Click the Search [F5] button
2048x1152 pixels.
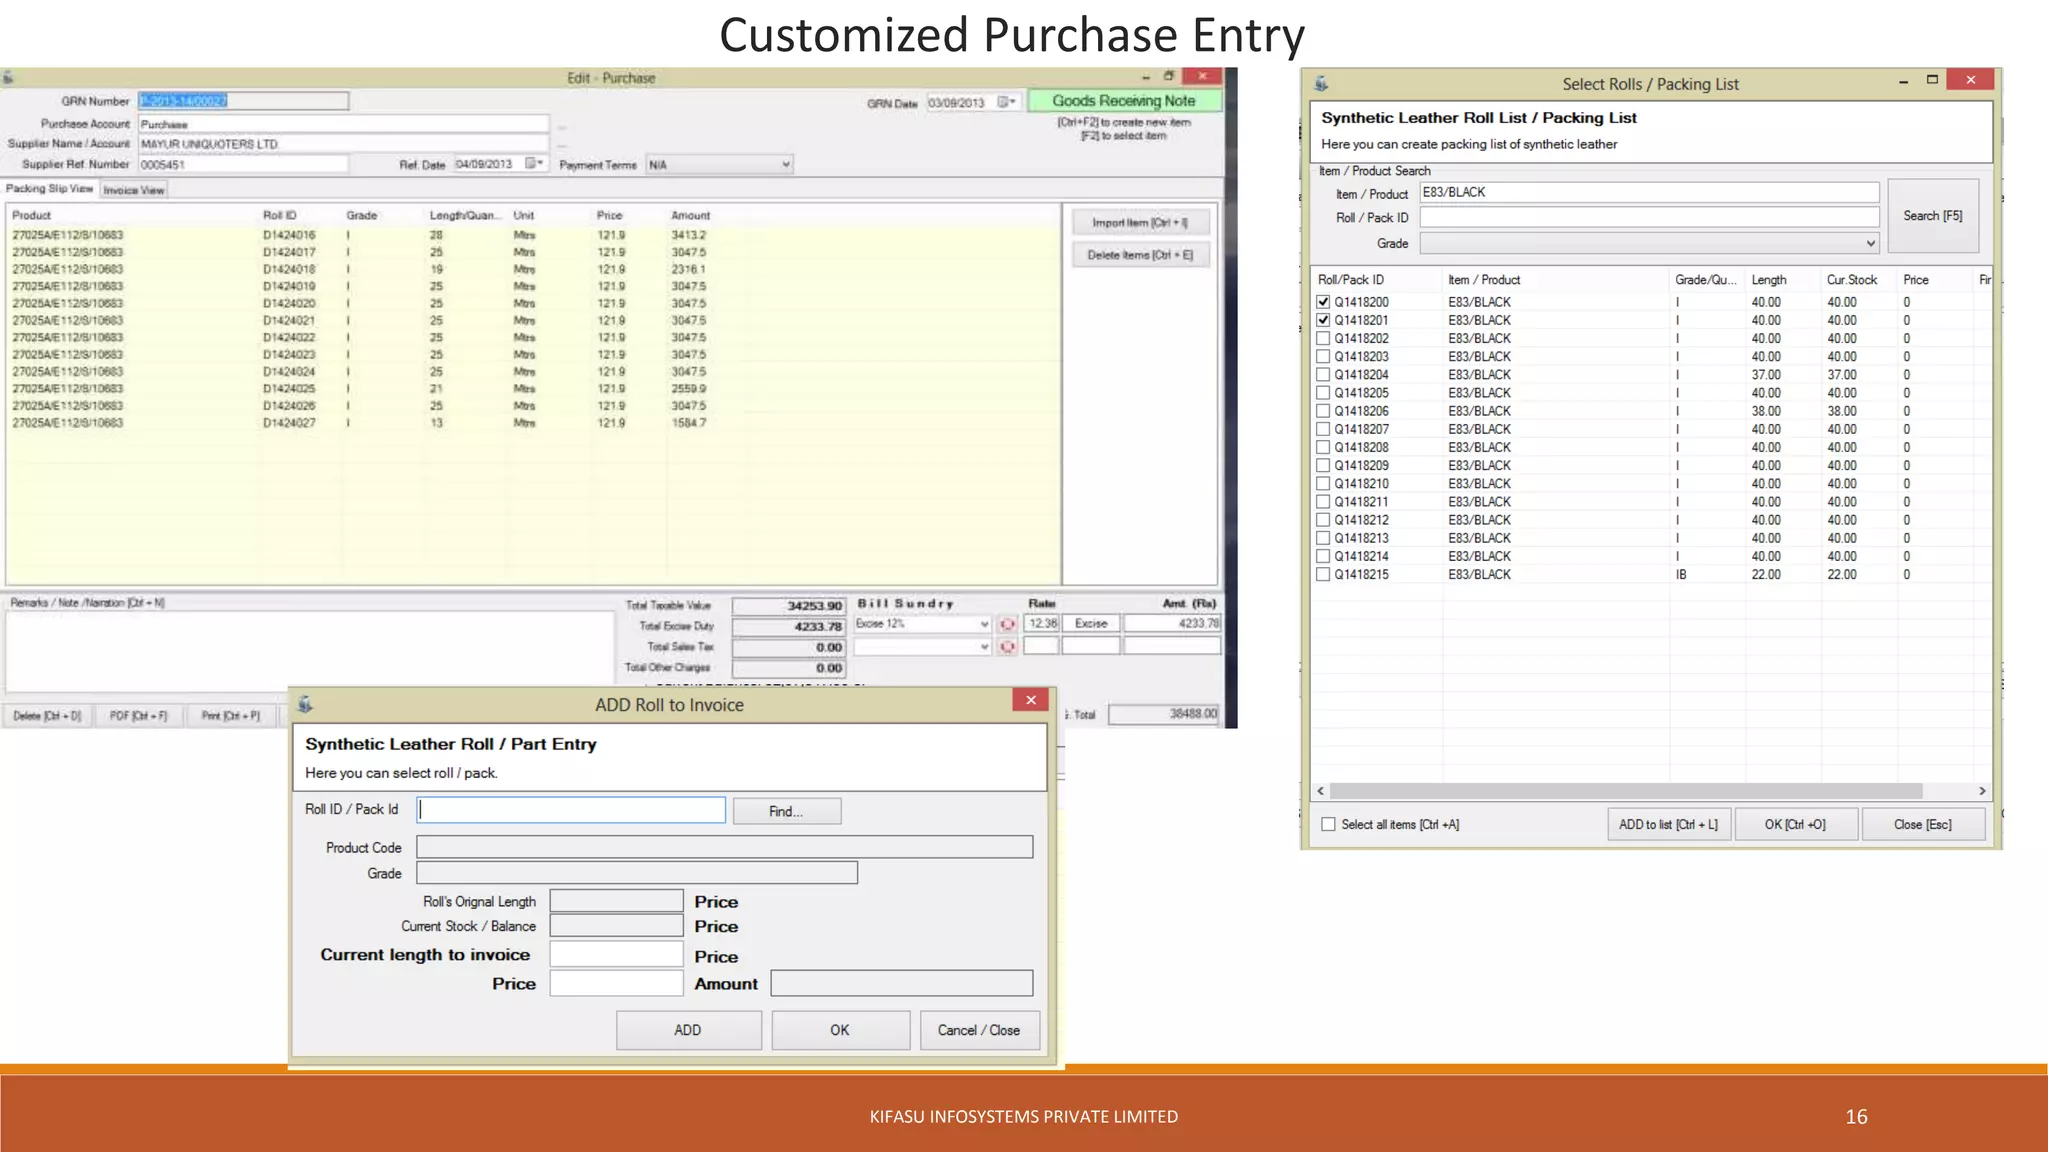pos(1932,216)
